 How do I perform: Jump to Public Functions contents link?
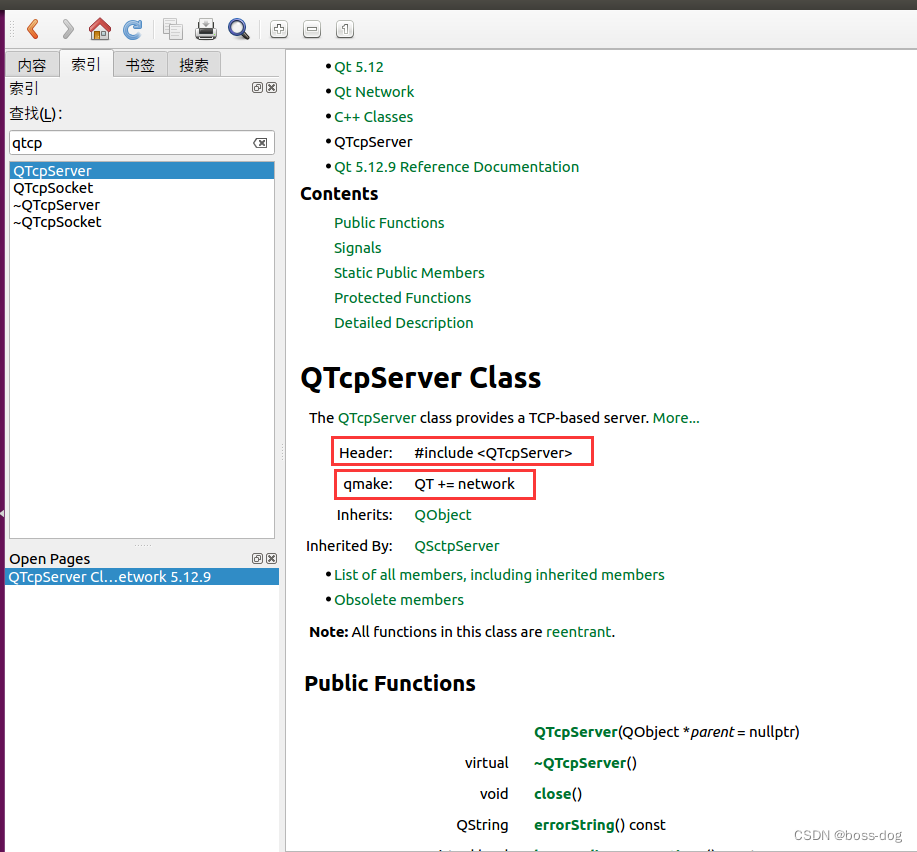tap(389, 223)
